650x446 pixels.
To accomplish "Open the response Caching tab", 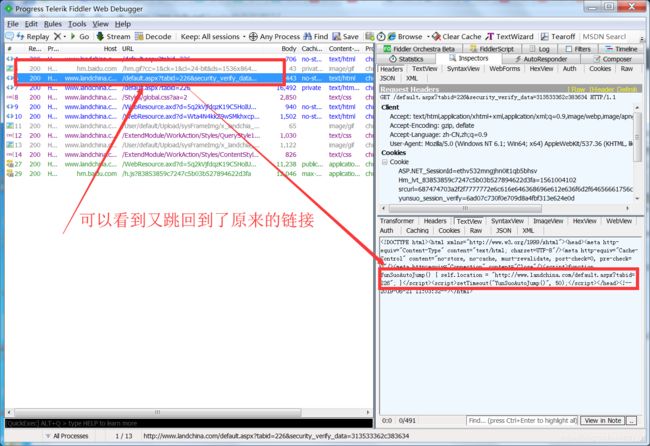I will click(x=417, y=230).
